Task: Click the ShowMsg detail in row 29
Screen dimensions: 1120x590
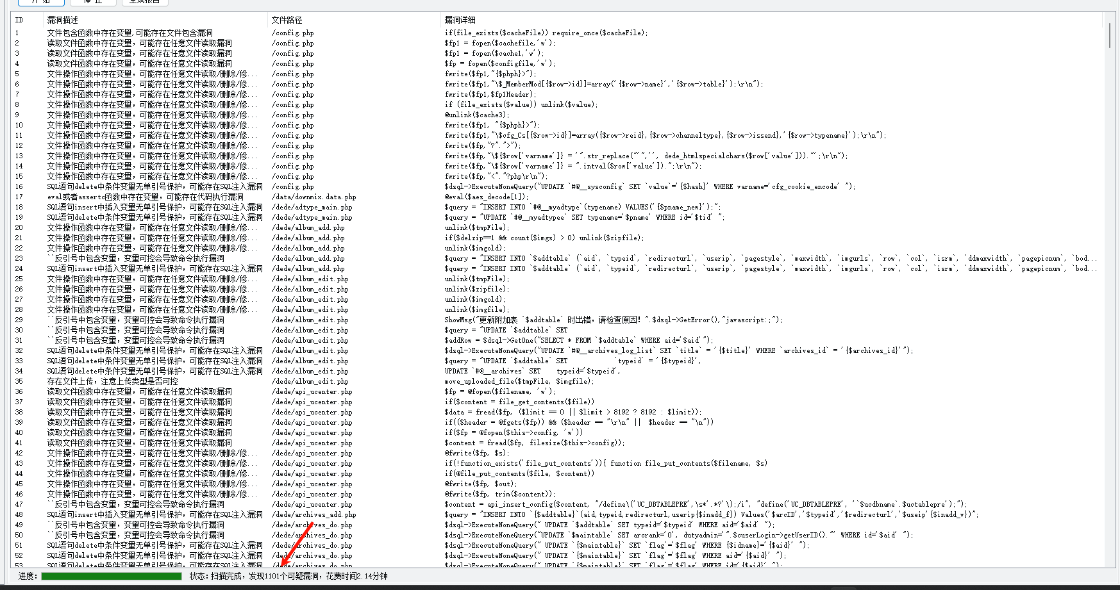Action: click(613, 319)
